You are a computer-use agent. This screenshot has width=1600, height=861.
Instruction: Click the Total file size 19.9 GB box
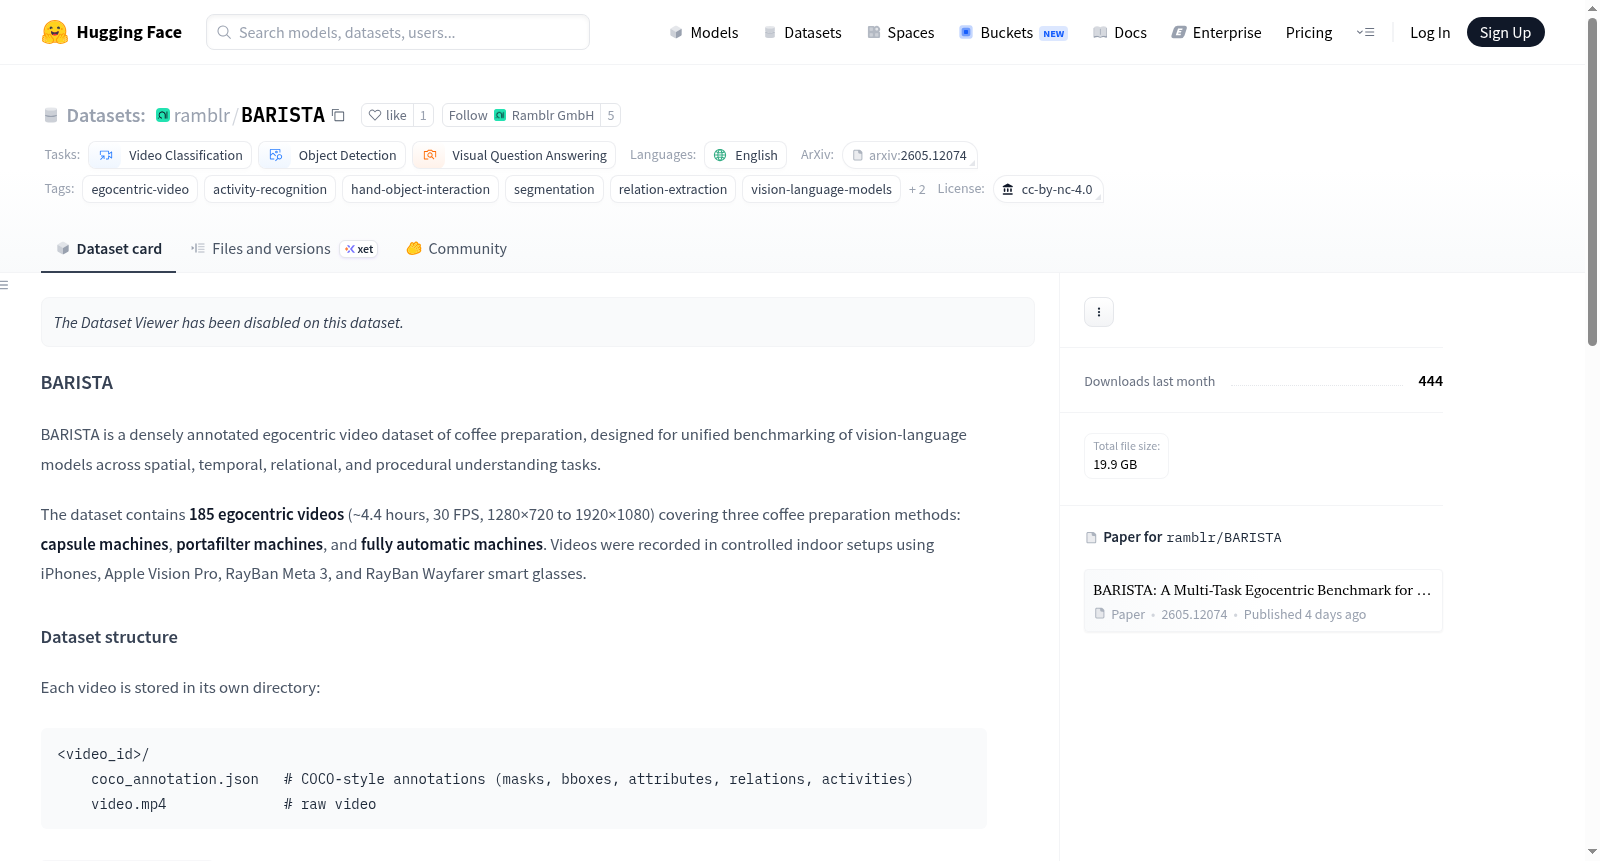point(1126,456)
